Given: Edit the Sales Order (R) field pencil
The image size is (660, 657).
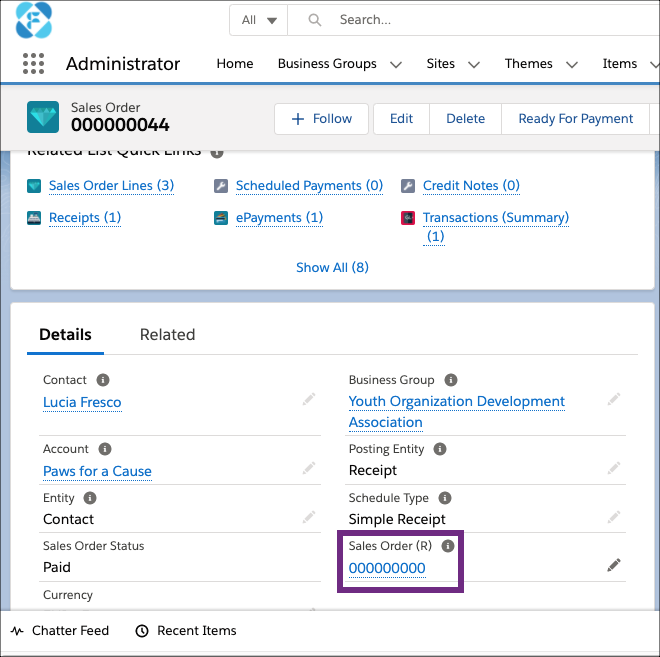Looking at the screenshot, I should click(x=614, y=565).
